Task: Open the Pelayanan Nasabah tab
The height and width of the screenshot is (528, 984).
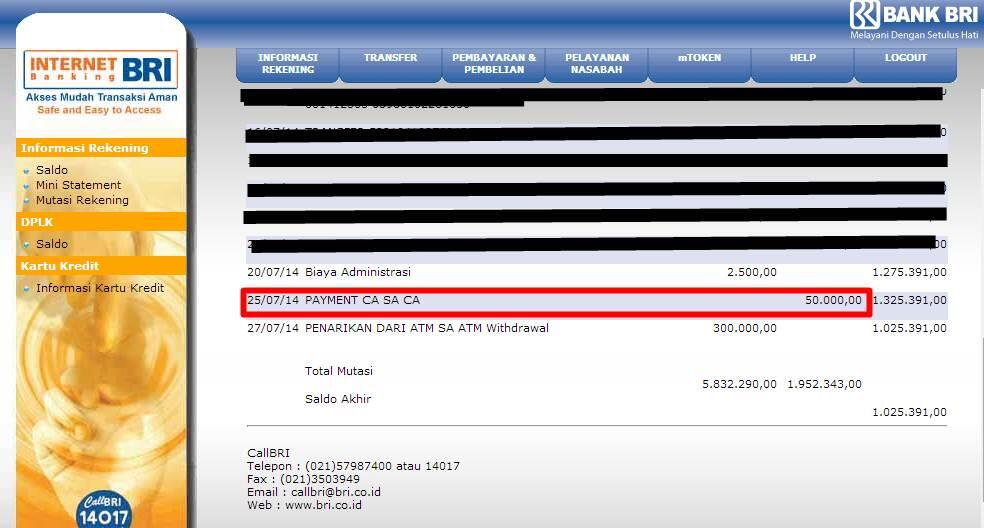Action: (597, 63)
